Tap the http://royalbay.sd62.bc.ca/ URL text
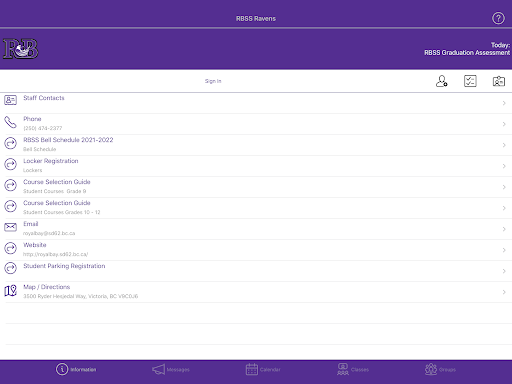The height and width of the screenshot is (384, 512). [55, 254]
